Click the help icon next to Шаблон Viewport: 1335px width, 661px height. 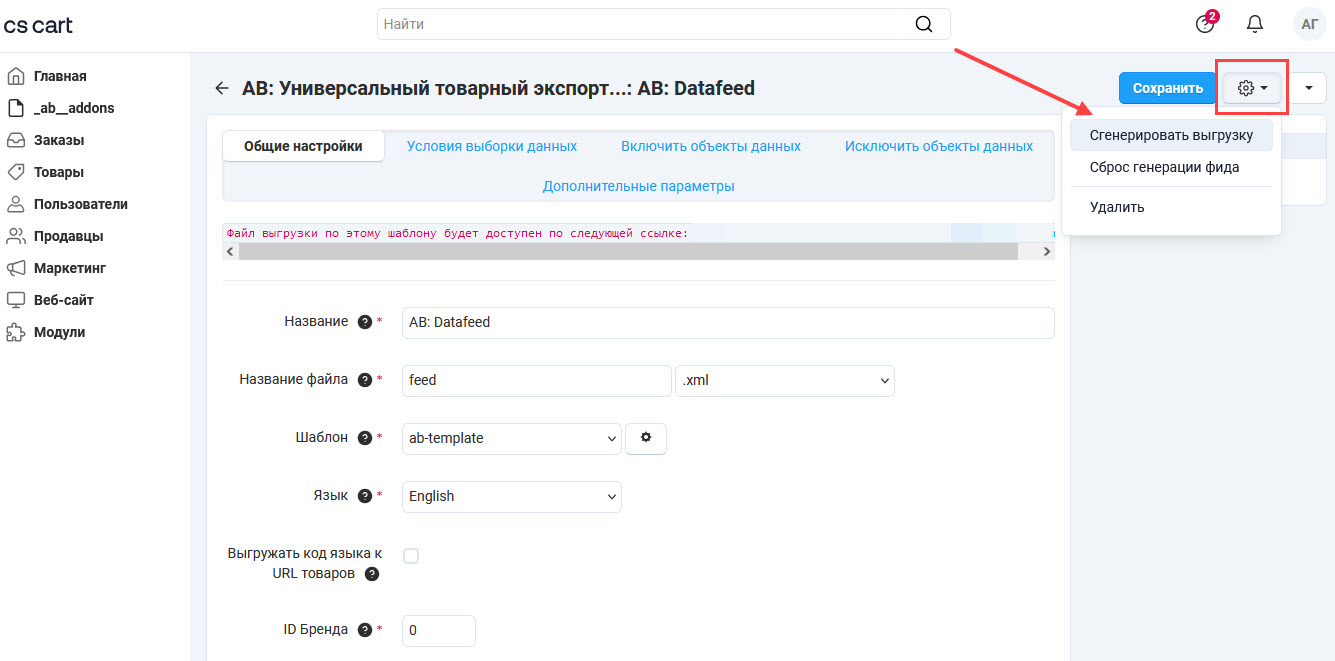point(365,438)
